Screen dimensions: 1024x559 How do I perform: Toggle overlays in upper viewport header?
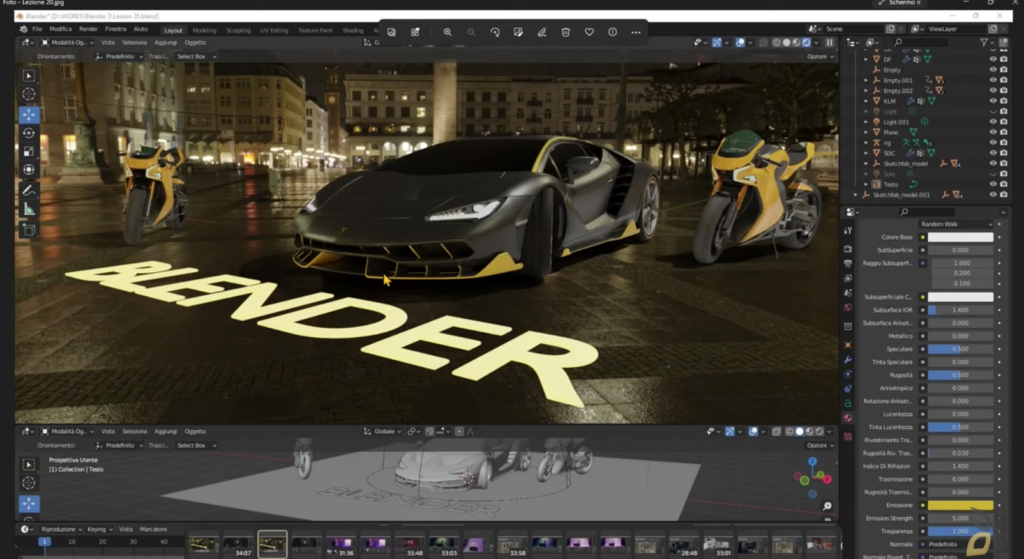tap(740, 42)
